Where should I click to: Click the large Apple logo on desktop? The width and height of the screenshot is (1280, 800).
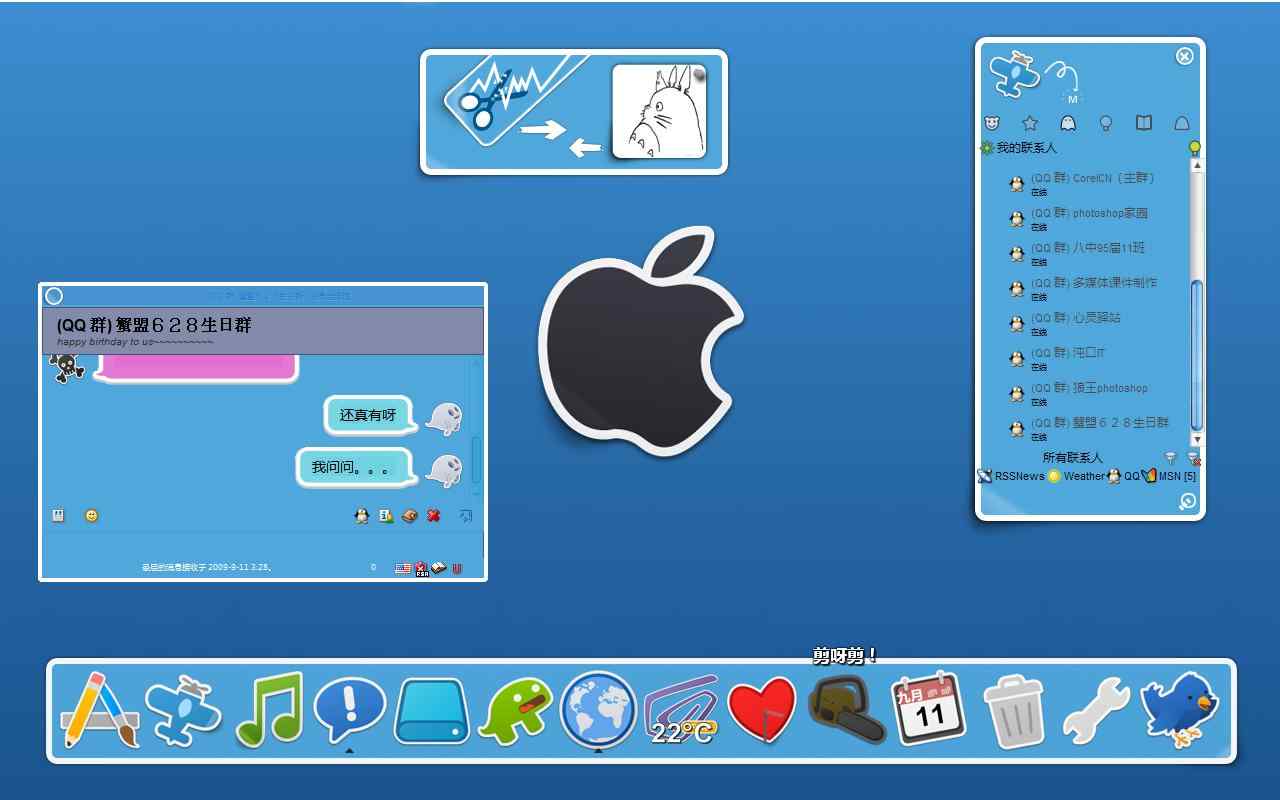click(640, 342)
